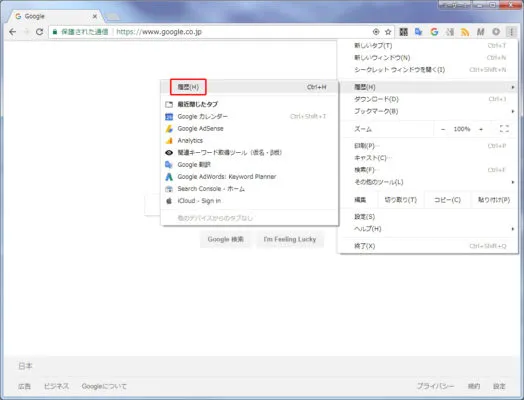Bookmark this page with star icon
This screenshot has height=400, width=524.
(x=388, y=32)
